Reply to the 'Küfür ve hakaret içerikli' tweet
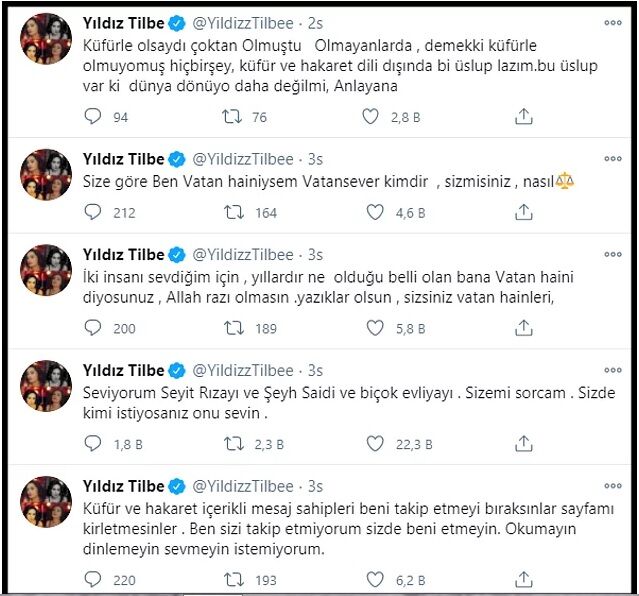This screenshot has width=639, height=596. (93, 580)
